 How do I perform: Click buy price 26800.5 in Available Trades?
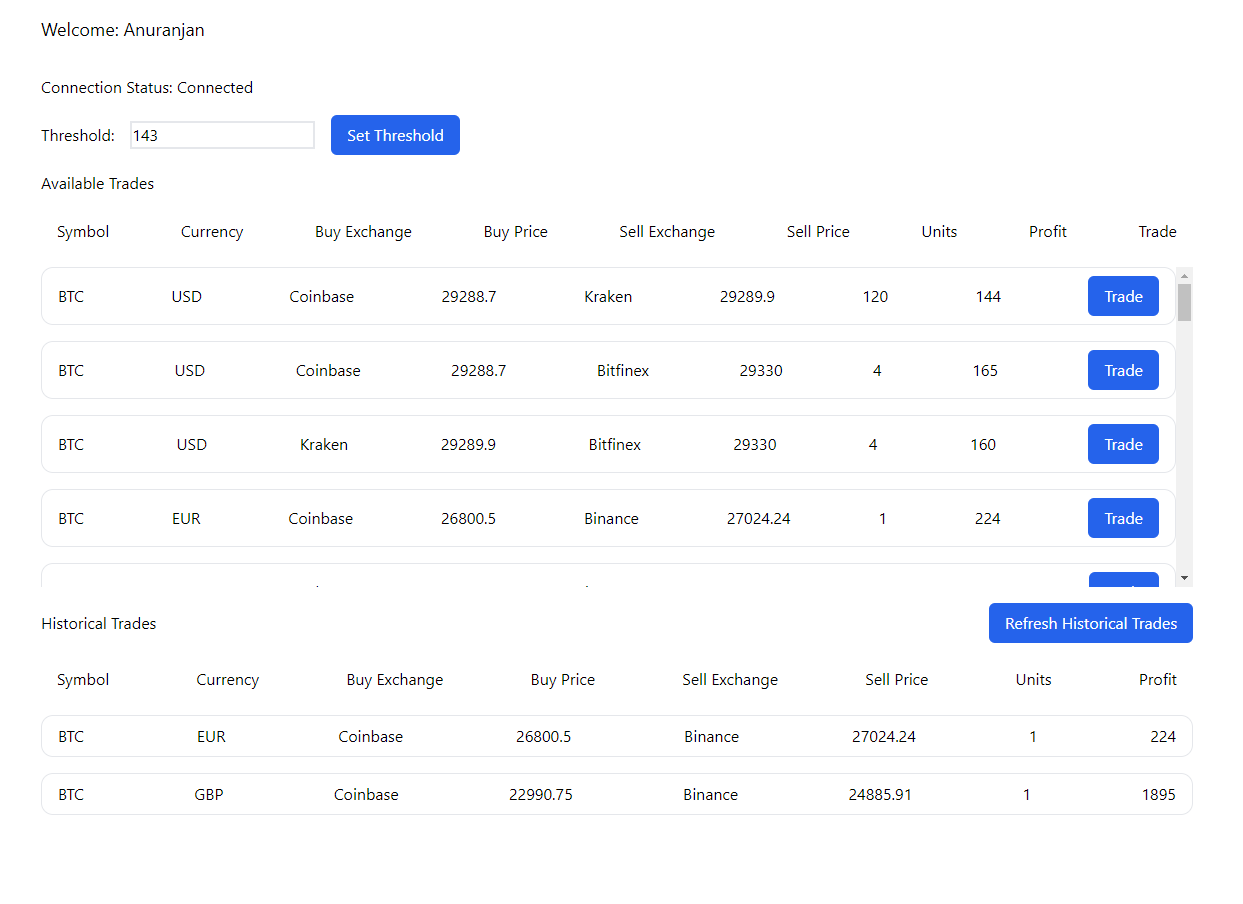468,519
